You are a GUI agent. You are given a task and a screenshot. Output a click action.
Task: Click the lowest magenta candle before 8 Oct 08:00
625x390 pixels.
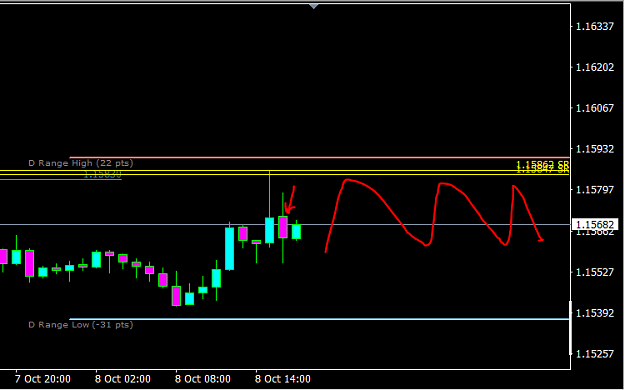(176, 296)
